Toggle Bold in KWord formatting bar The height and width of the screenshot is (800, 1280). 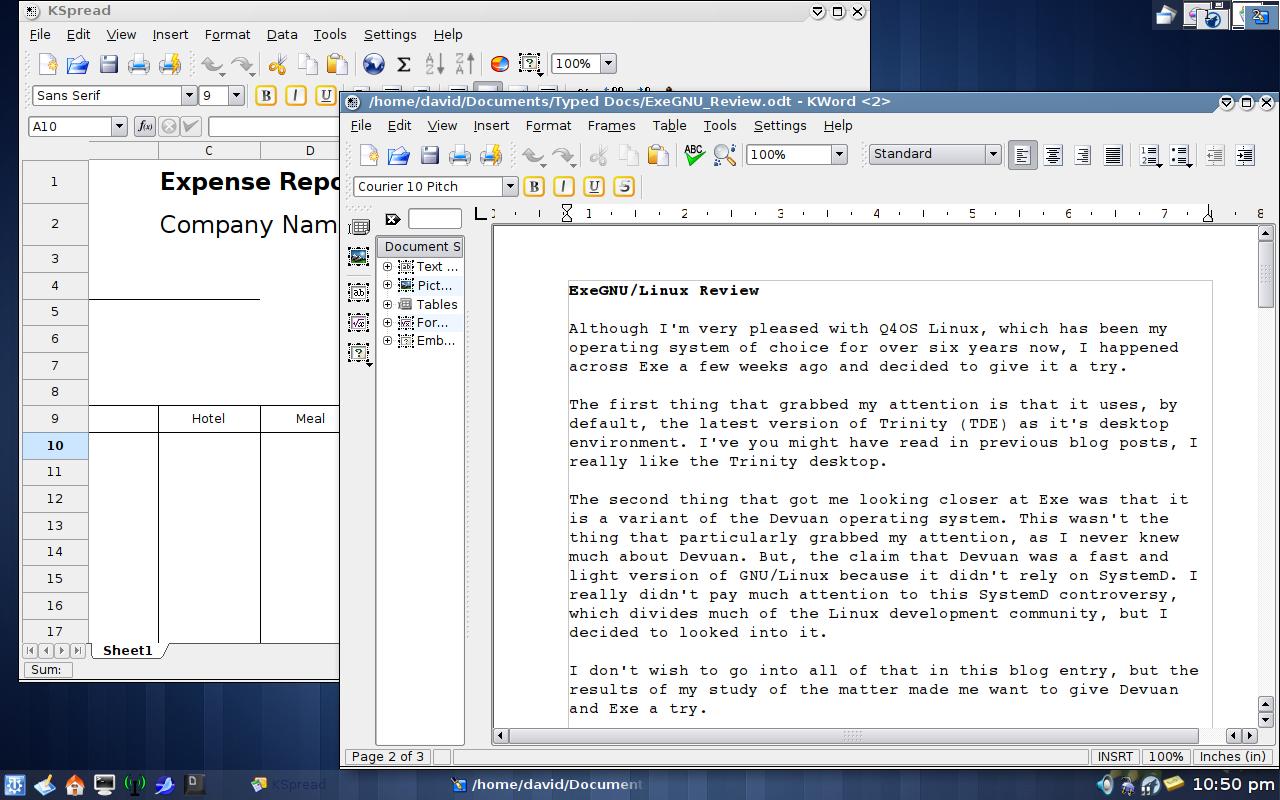tap(534, 186)
